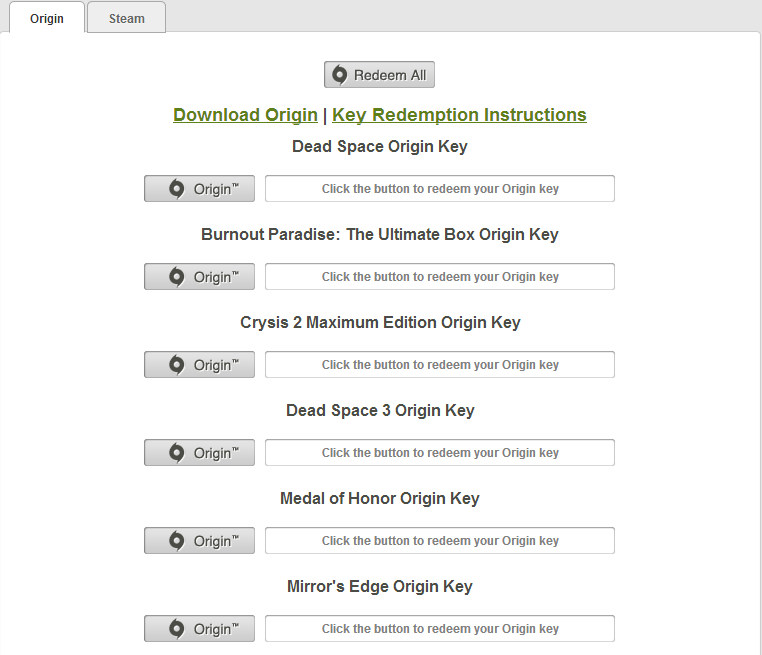Image resolution: width=762 pixels, height=655 pixels.
Task: Click the Origin swirl icon for Dead Space
Action: tap(176, 189)
